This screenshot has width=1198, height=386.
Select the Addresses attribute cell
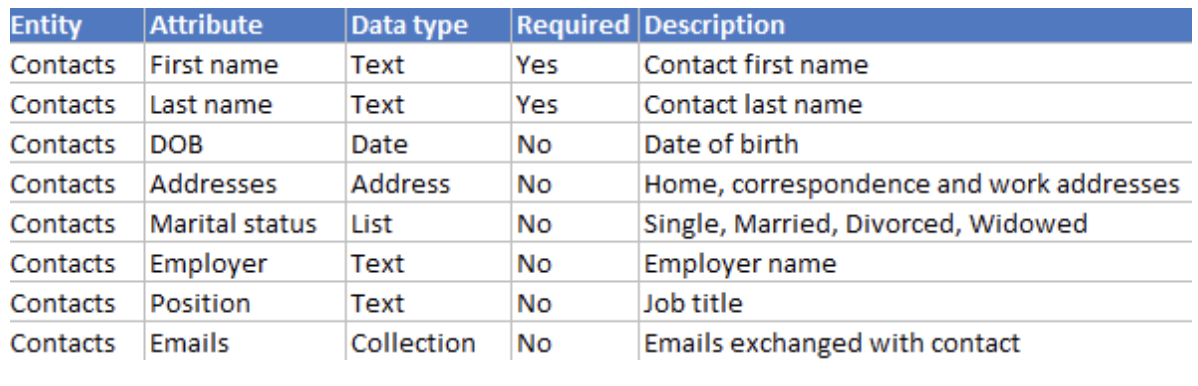pyautogui.click(x=245, y=184)
